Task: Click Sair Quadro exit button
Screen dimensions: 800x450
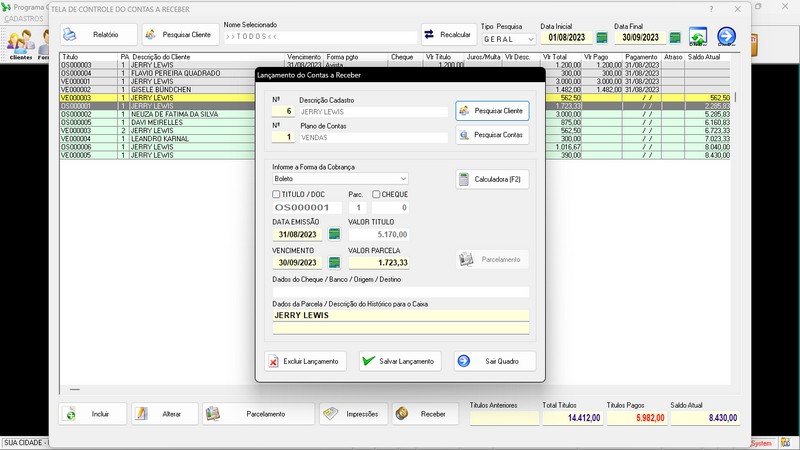Action: [494, 361]
